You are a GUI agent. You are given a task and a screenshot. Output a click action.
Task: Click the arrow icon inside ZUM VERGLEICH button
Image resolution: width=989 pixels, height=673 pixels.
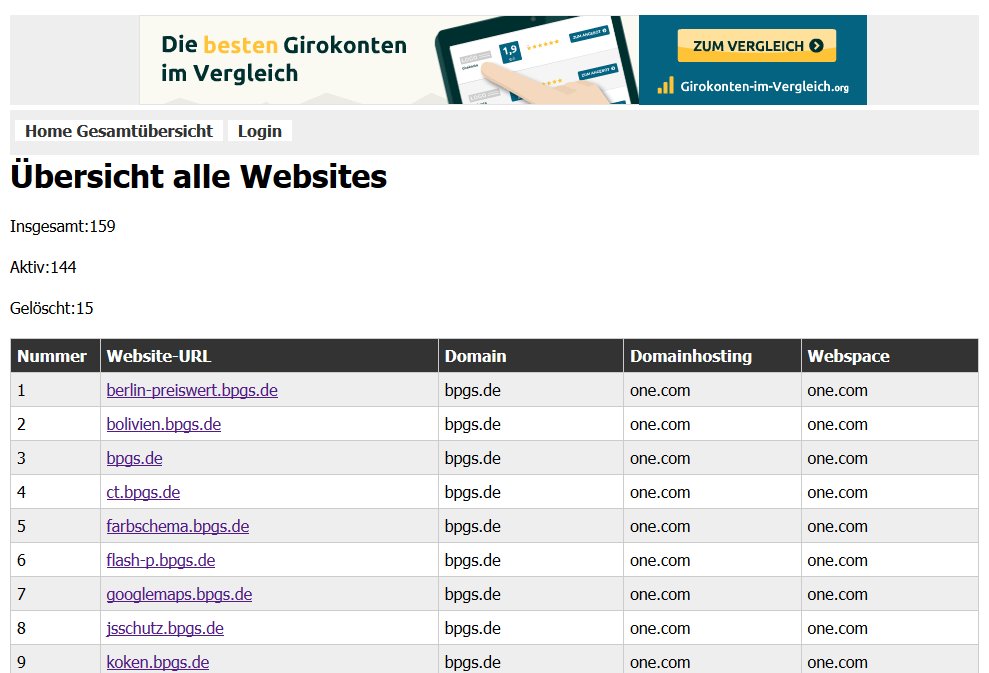click(817, 45)
